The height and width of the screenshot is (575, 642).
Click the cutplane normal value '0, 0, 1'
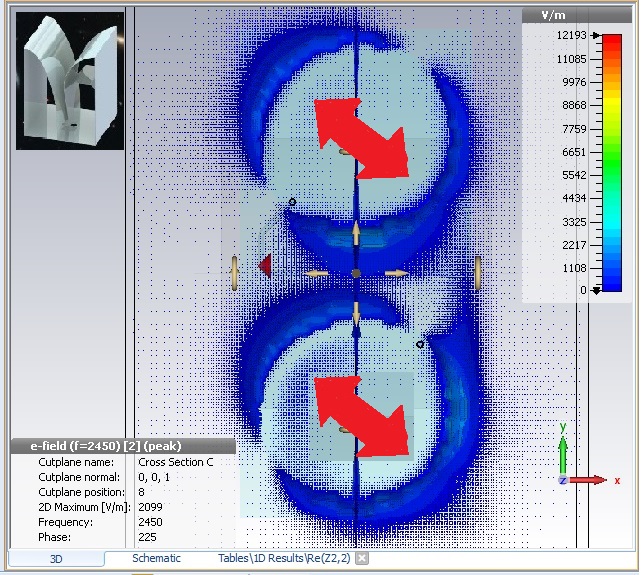154,478
